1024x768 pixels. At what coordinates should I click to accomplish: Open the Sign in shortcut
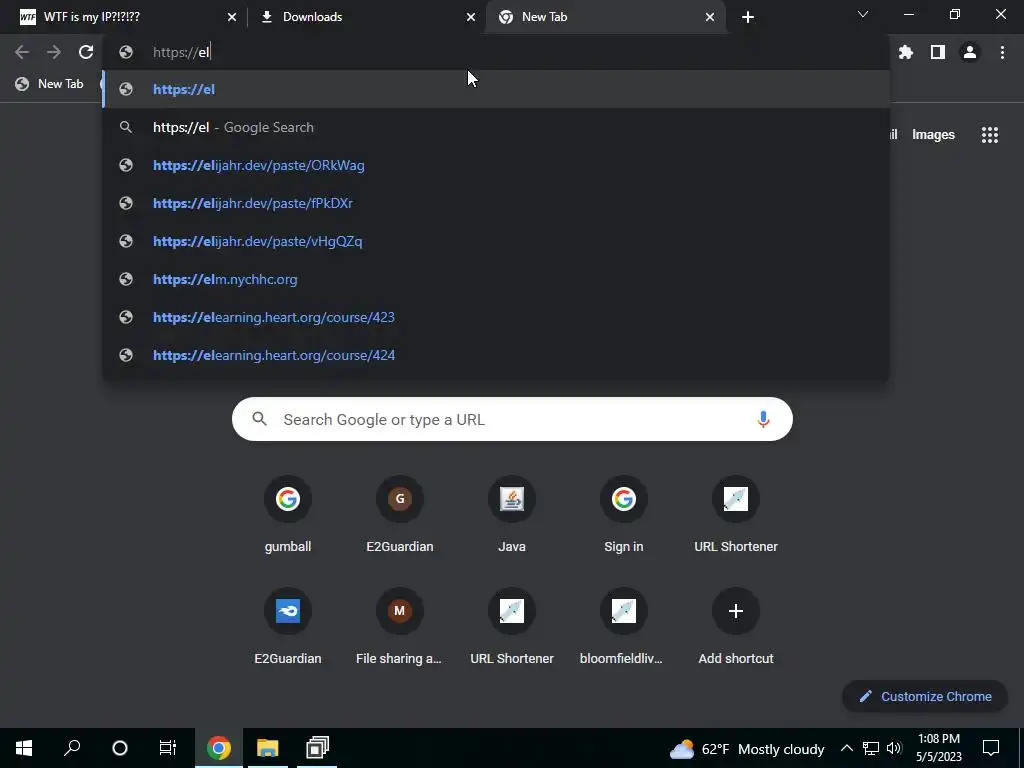click(x=624, y=515)
